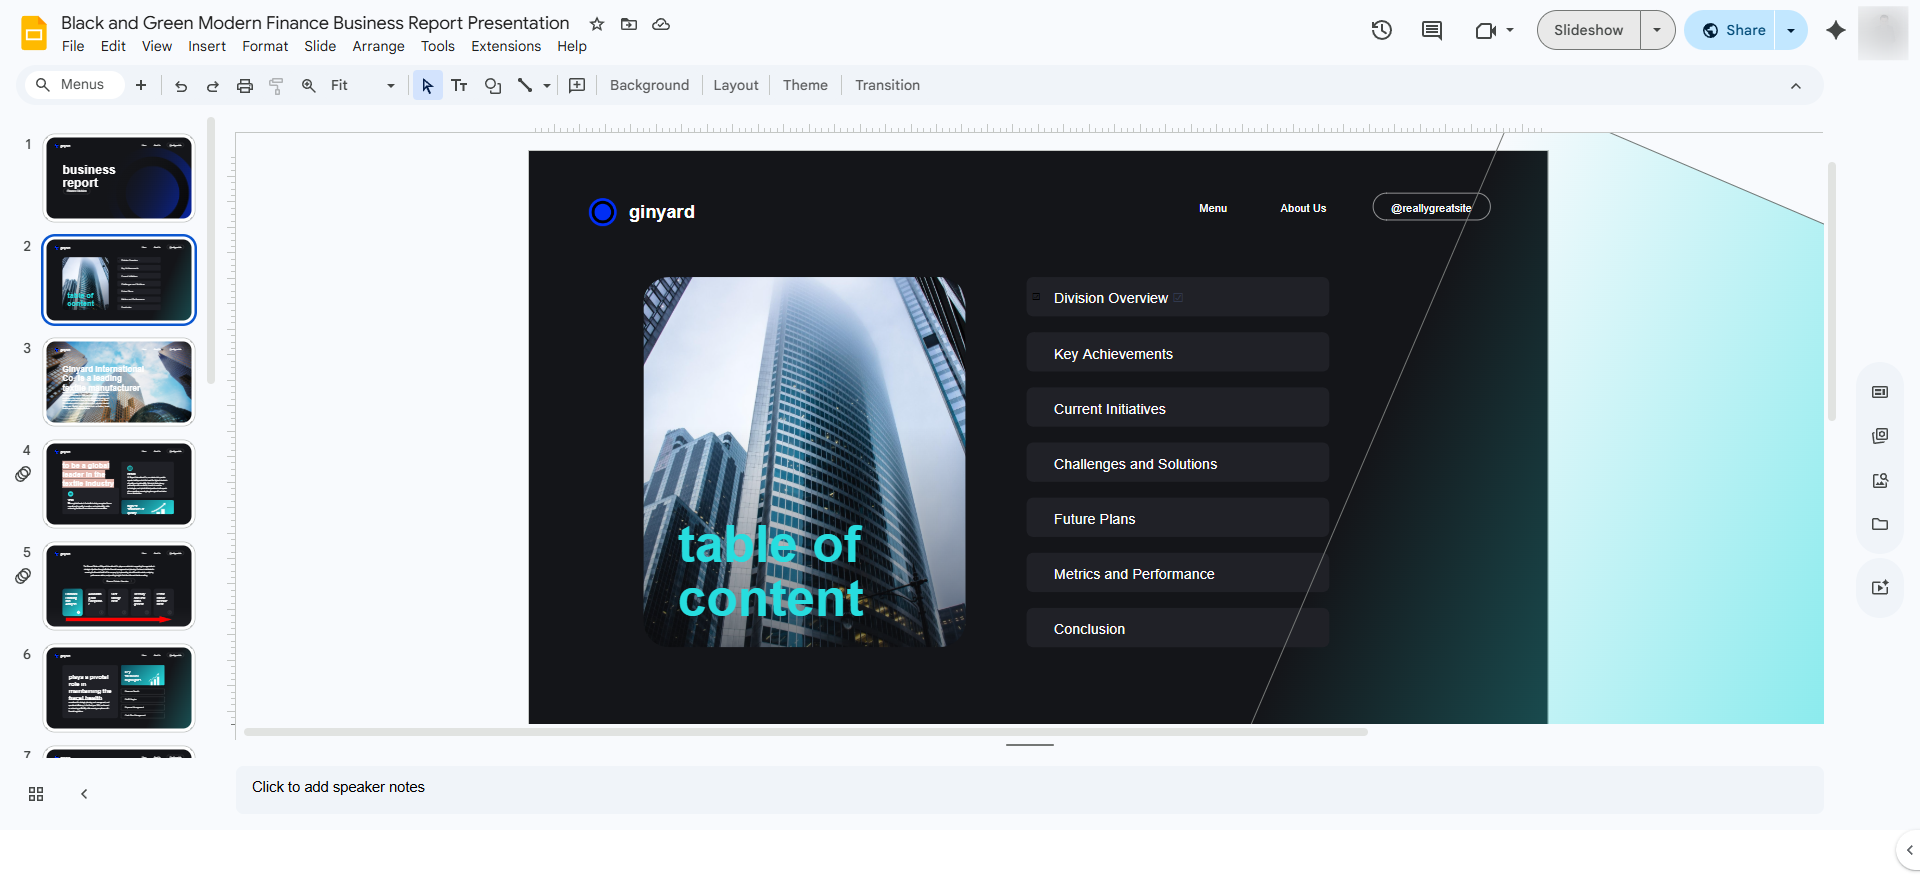Open the Gemini sparkle icon
Image resolution: width=1920 pixels, height=878 pixels.
coord(1836,30)
